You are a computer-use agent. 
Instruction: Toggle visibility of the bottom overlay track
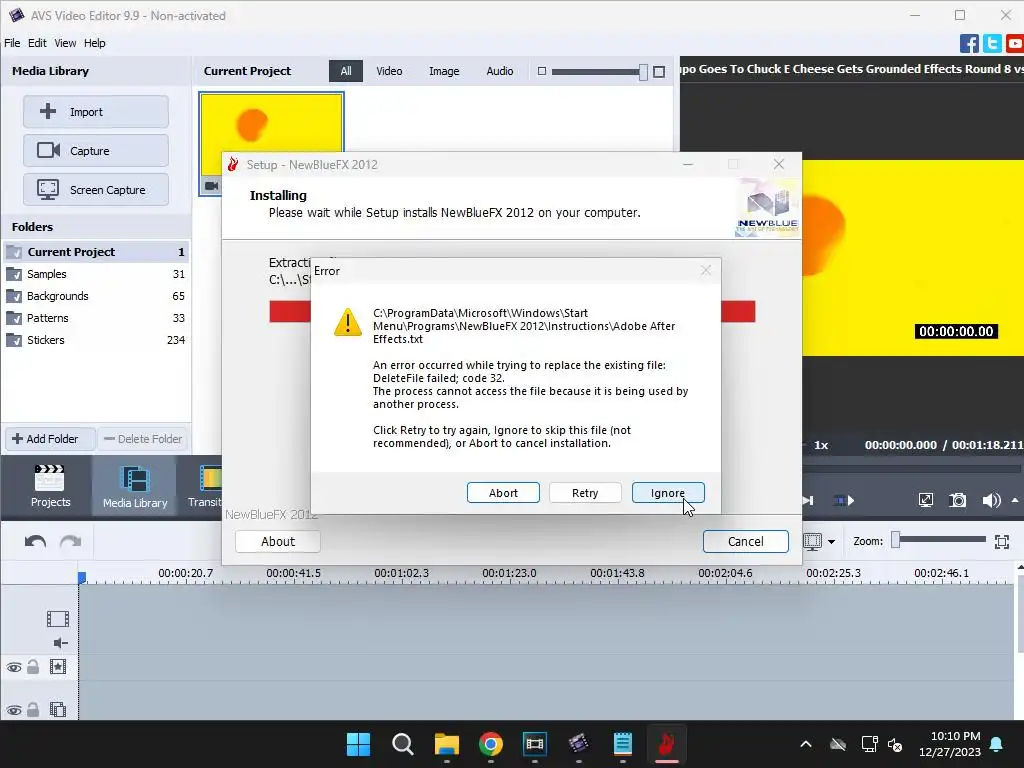pyautogui.click(x=14, y=710)
